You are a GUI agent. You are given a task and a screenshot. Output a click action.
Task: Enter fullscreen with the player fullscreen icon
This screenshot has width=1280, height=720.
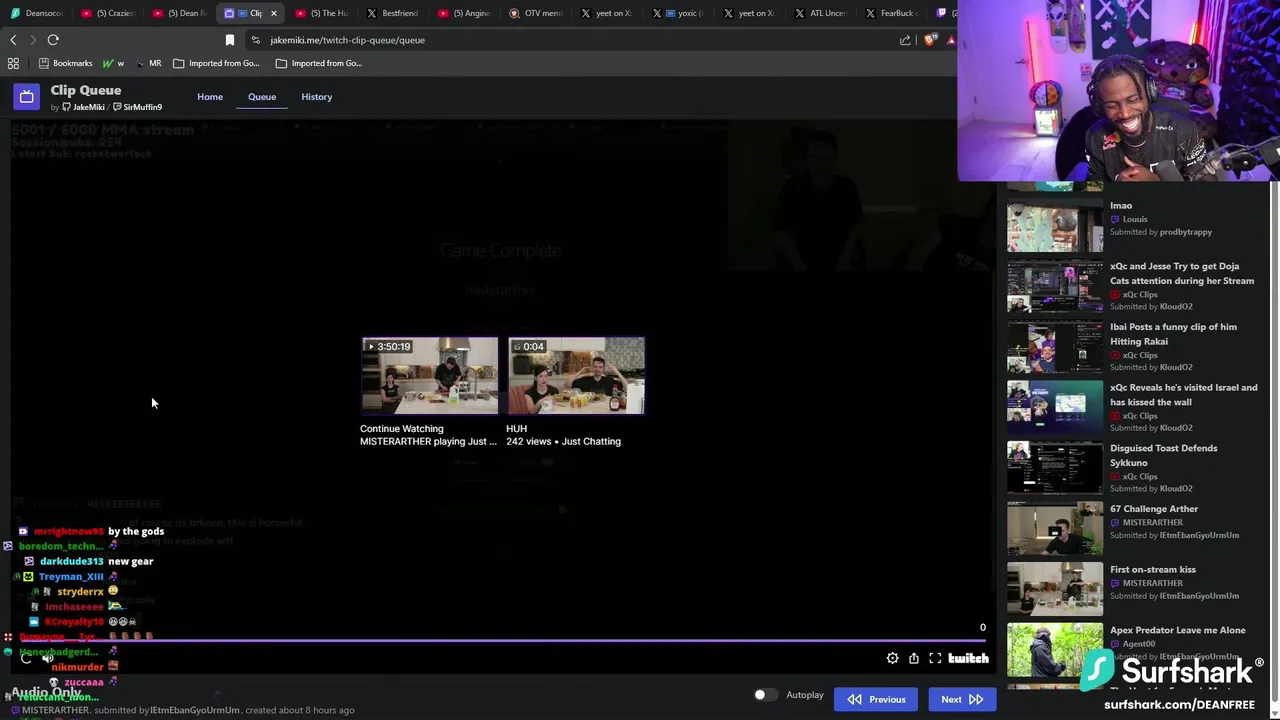click(935, 658)
